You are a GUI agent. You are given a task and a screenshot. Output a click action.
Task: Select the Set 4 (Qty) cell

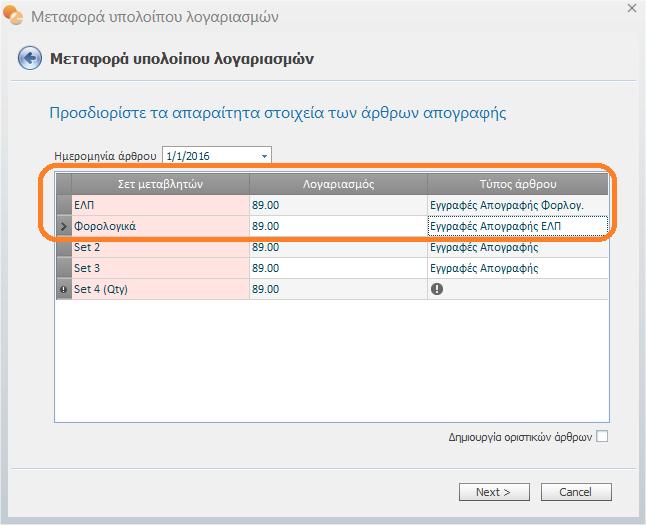(x=160, y=289)
